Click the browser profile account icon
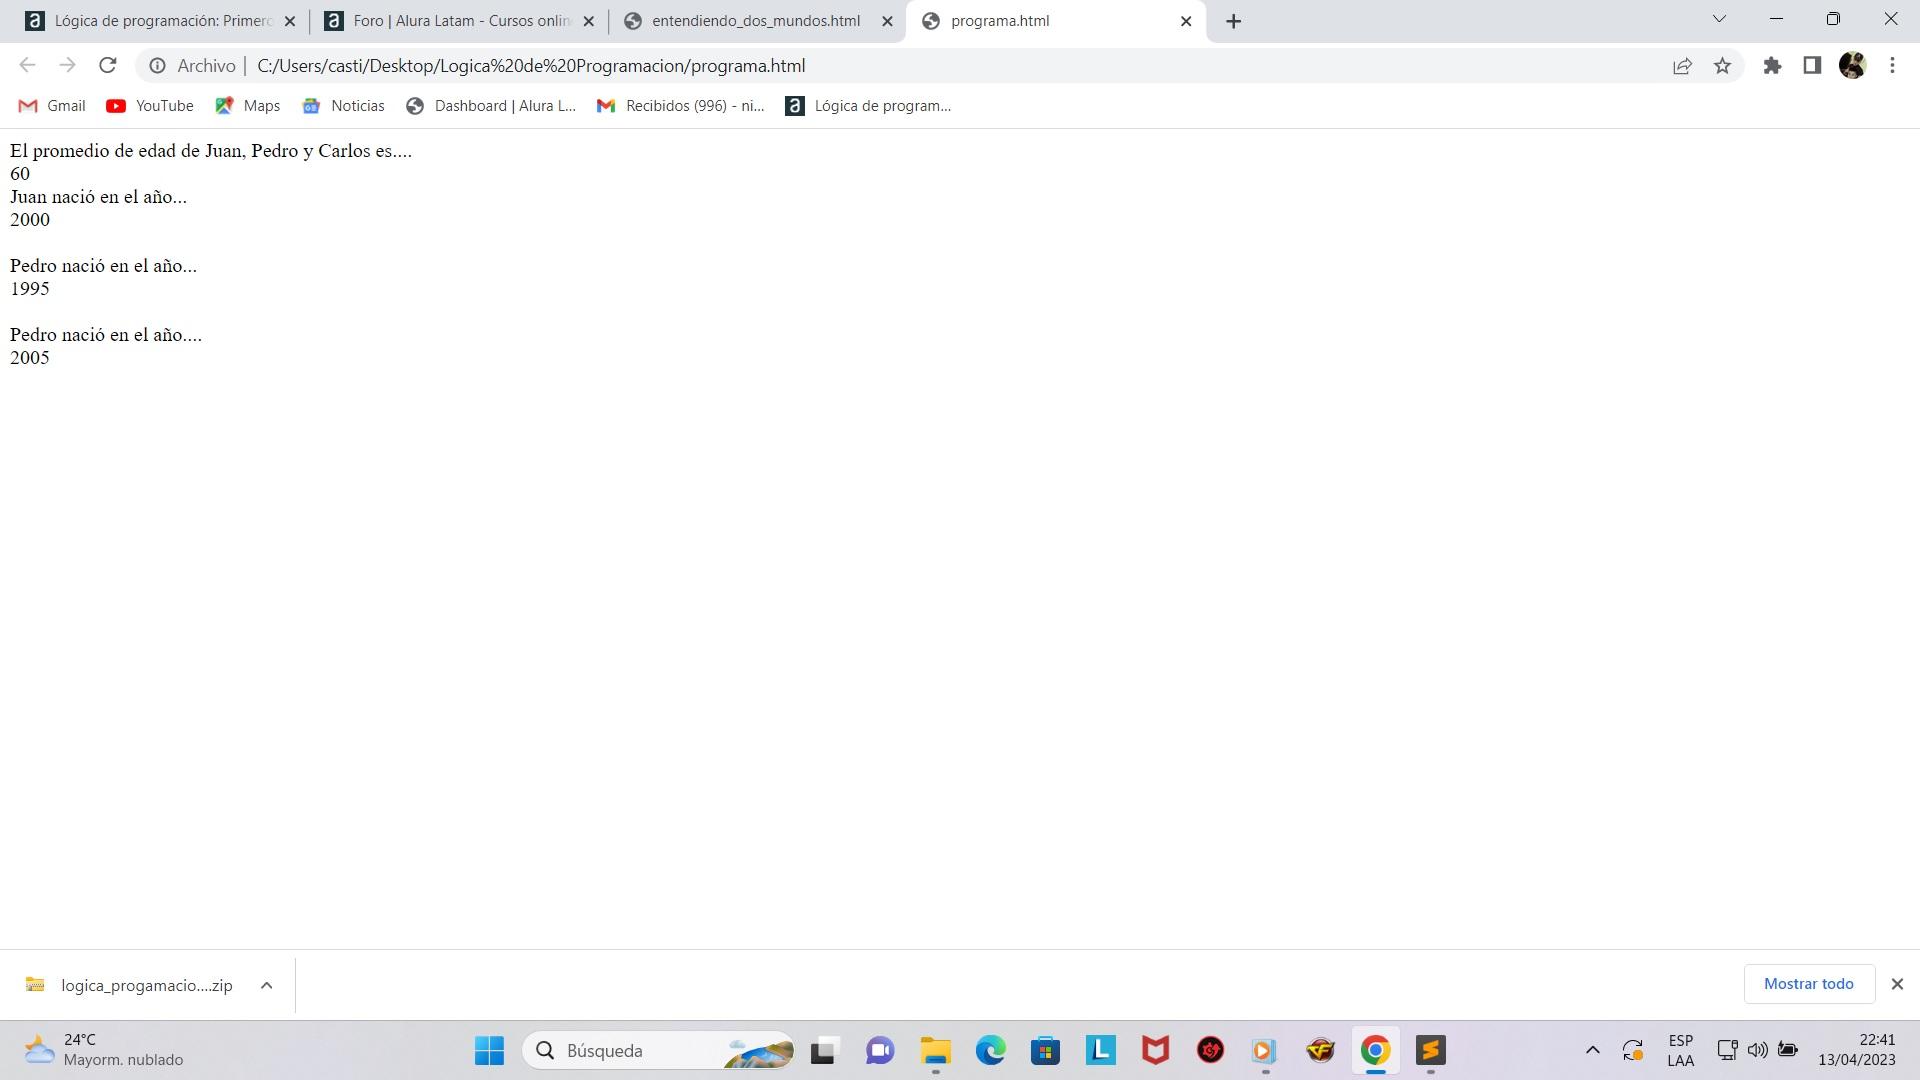The width and height of the screenshot is (1920, 1080). click(x=1854, y=65)
